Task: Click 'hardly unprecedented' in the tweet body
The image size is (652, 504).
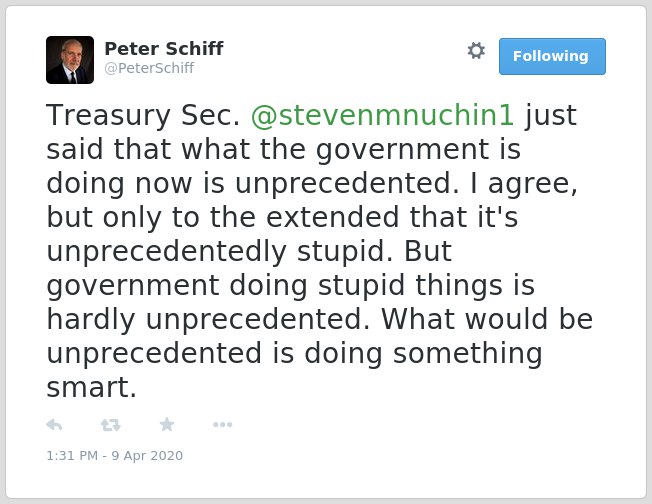Action: pos(208,319)
